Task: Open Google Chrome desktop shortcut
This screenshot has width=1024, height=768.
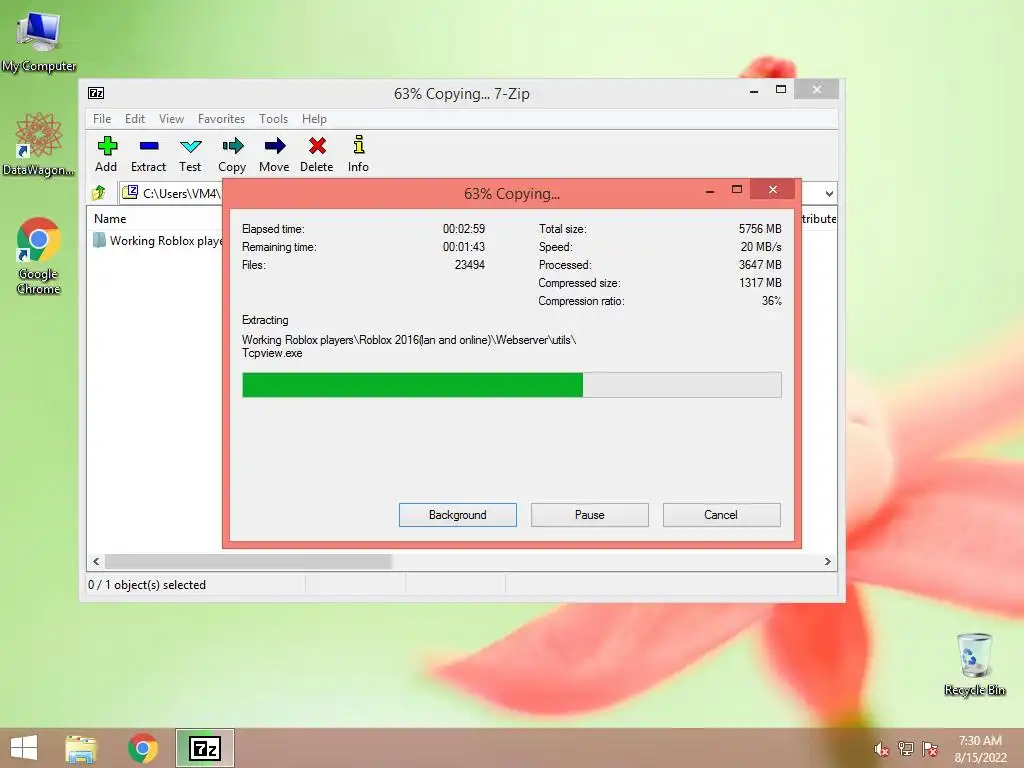Action: pyautogui.click(x=39, y=256)
